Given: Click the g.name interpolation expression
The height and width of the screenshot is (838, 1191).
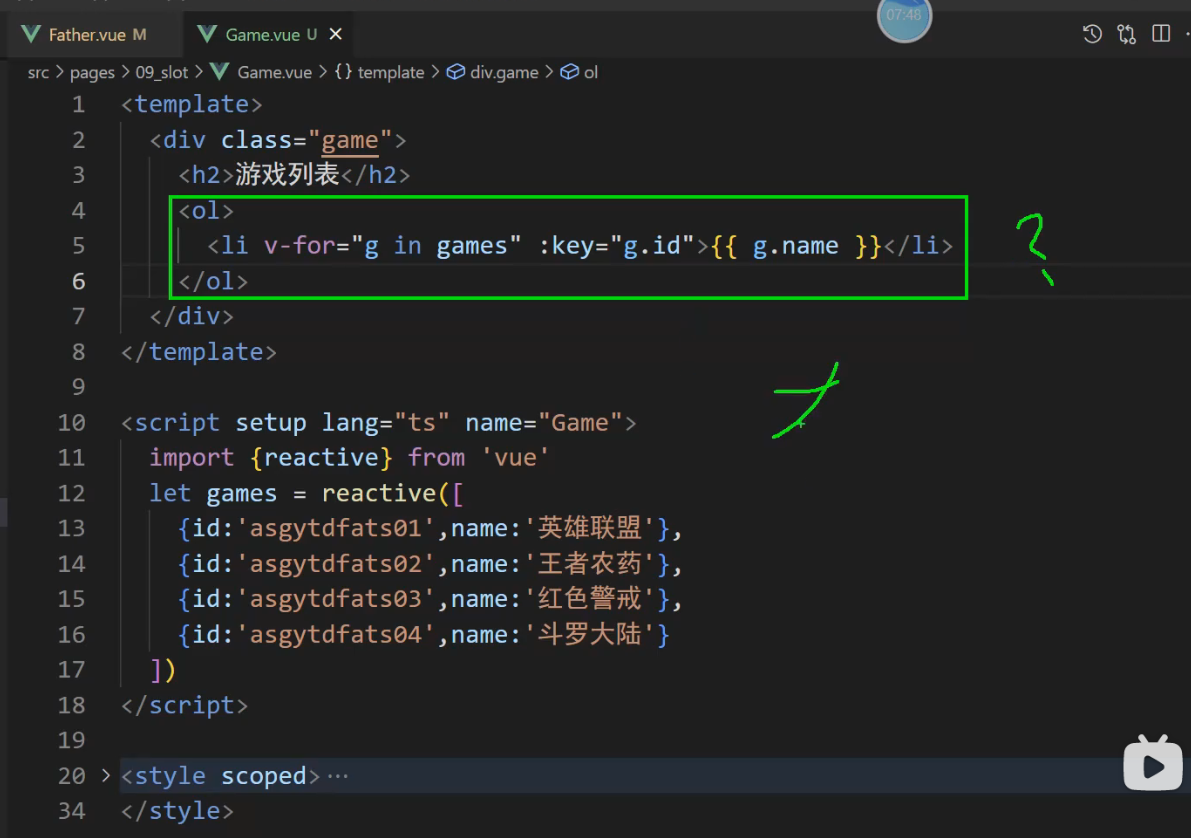Looking at the screenshot, I should 795,245.
